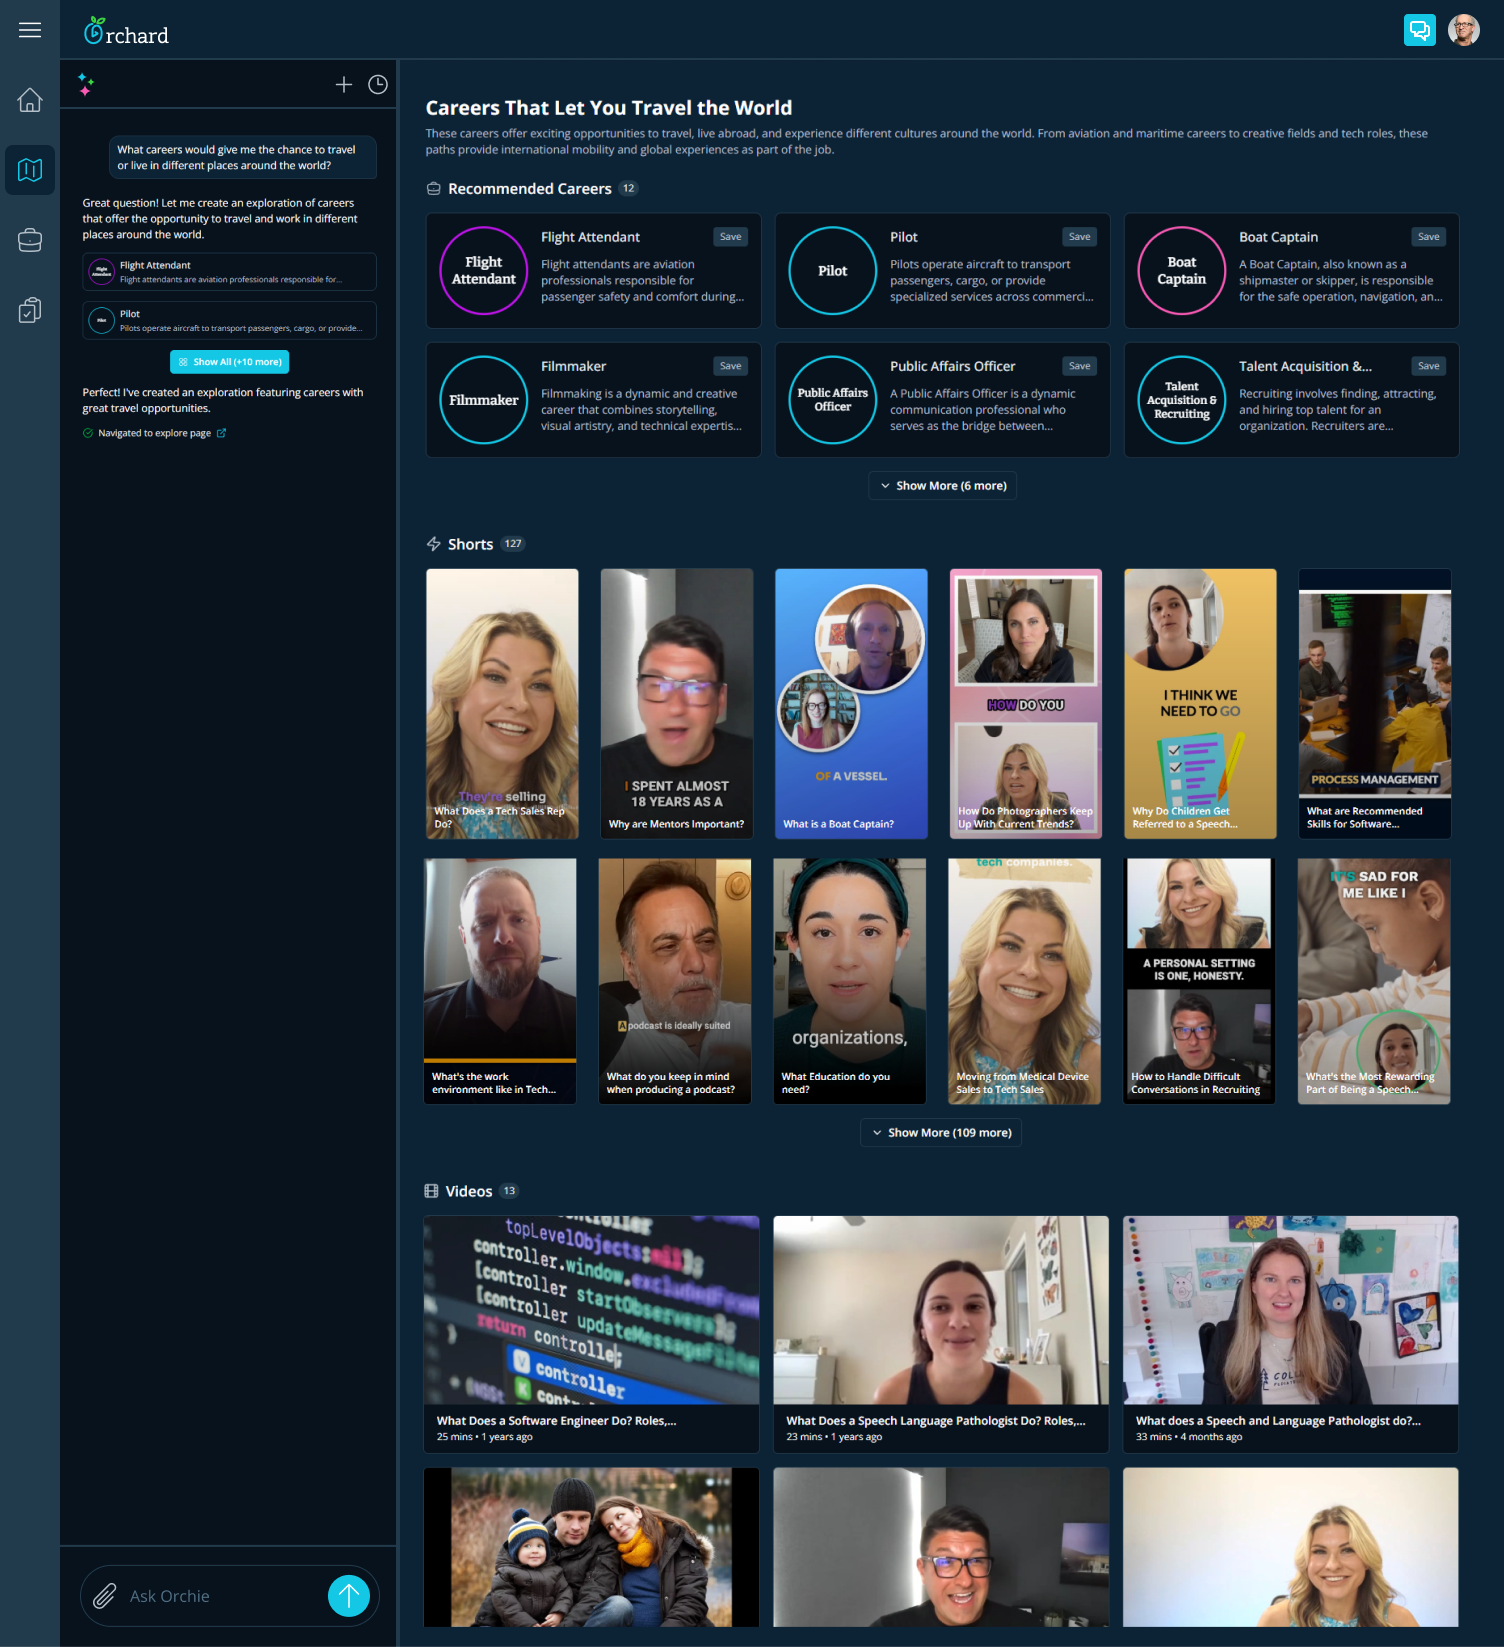Open the Pilot career title

click(x=904, y=237)
